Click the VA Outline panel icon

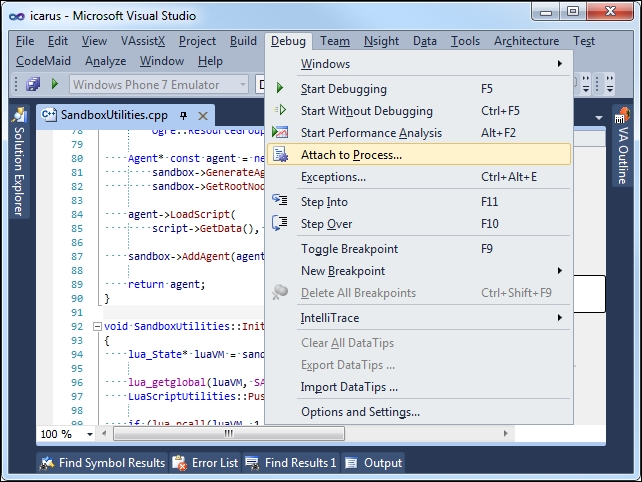coord(622,115)
